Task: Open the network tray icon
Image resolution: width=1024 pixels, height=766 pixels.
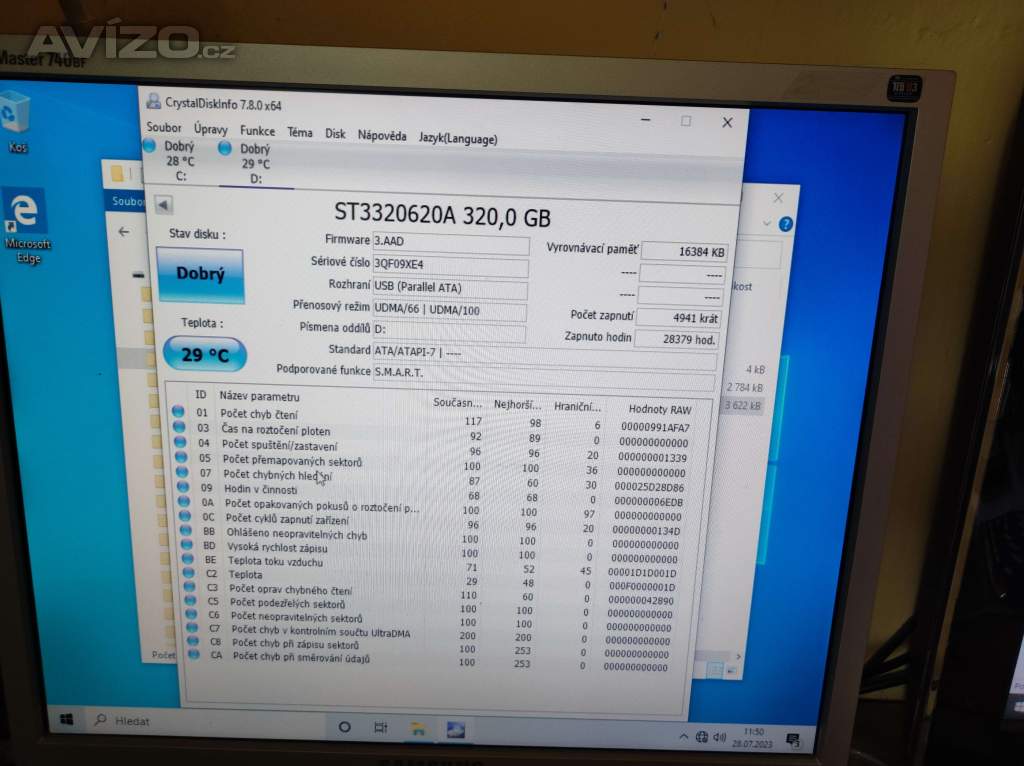Action: click(x=701, y=737)
